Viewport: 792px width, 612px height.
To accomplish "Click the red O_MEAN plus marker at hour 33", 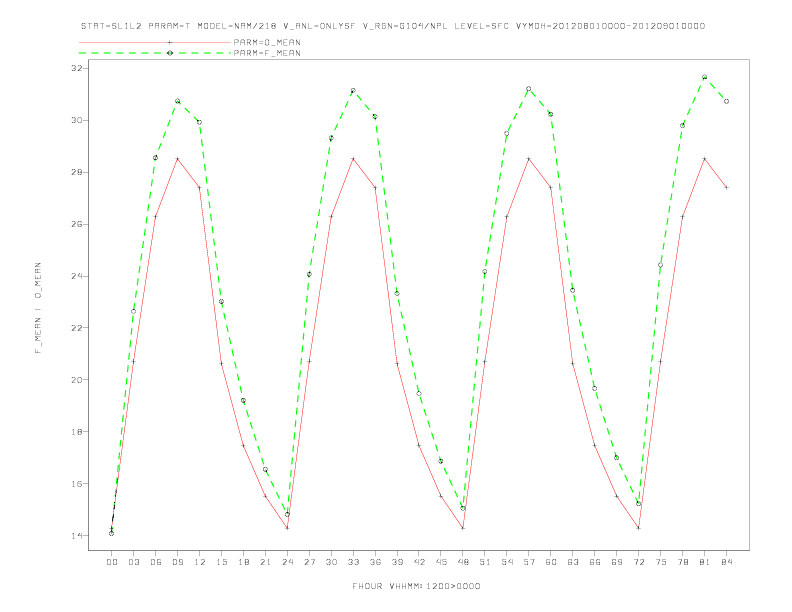I will pos(353,159).
